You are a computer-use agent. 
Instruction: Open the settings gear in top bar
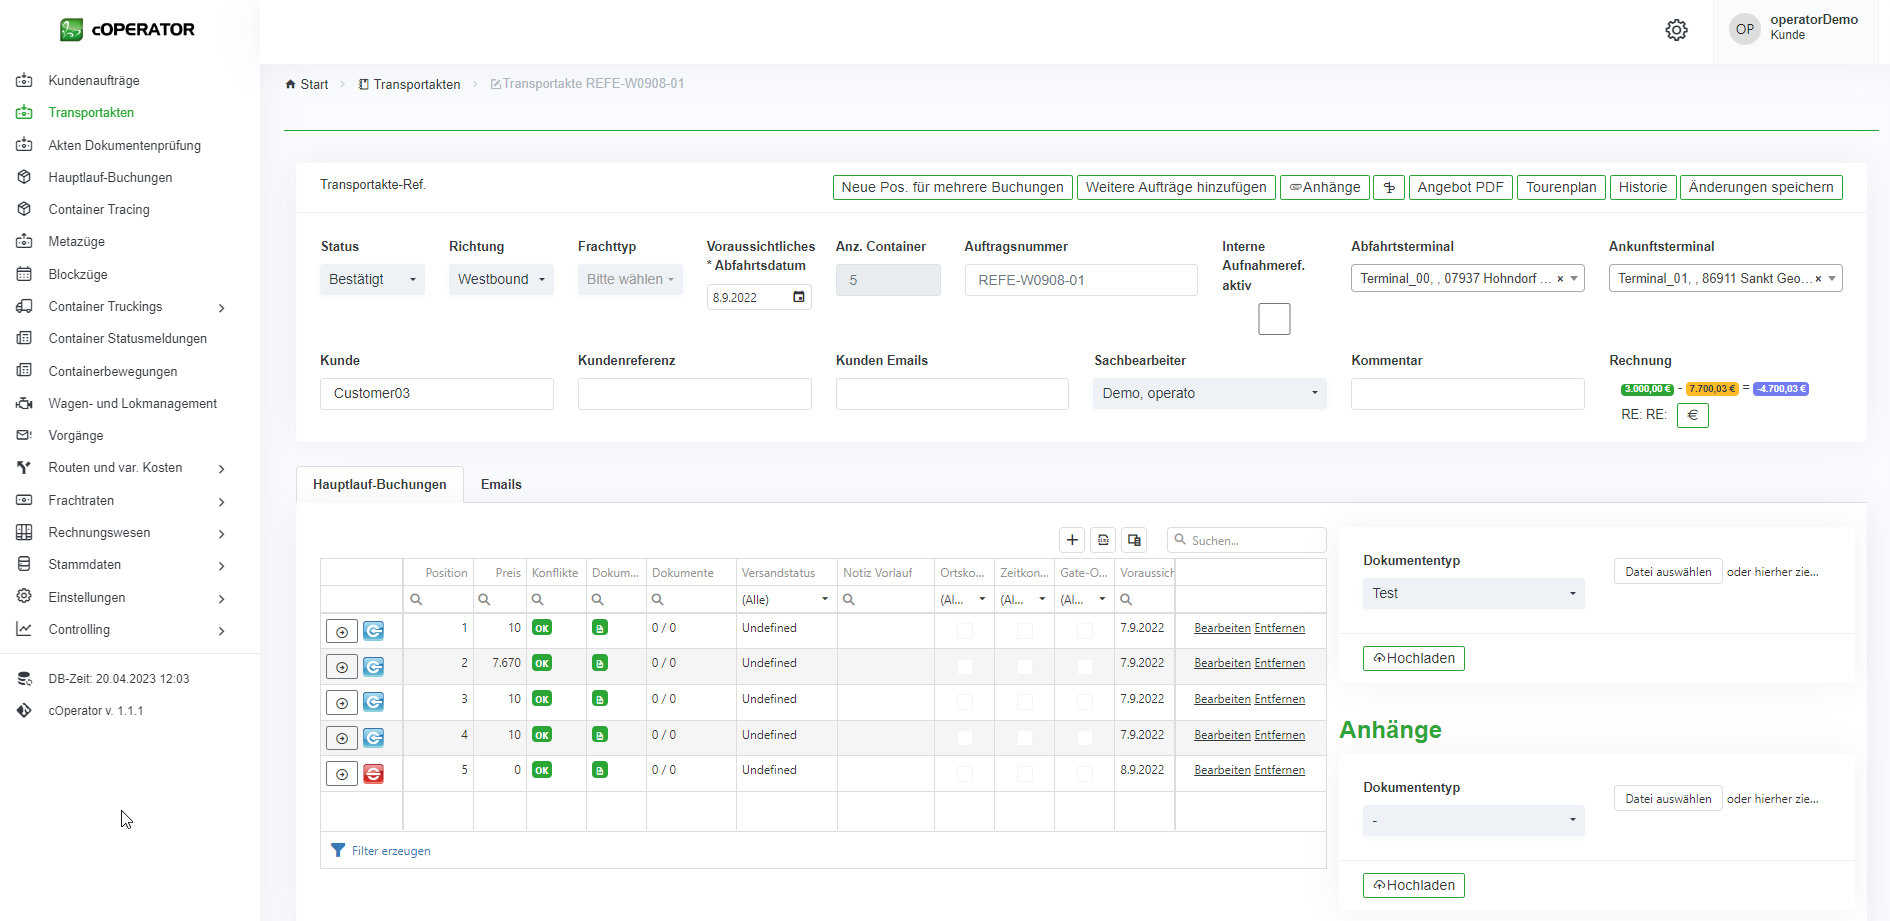click(1676, 30)
